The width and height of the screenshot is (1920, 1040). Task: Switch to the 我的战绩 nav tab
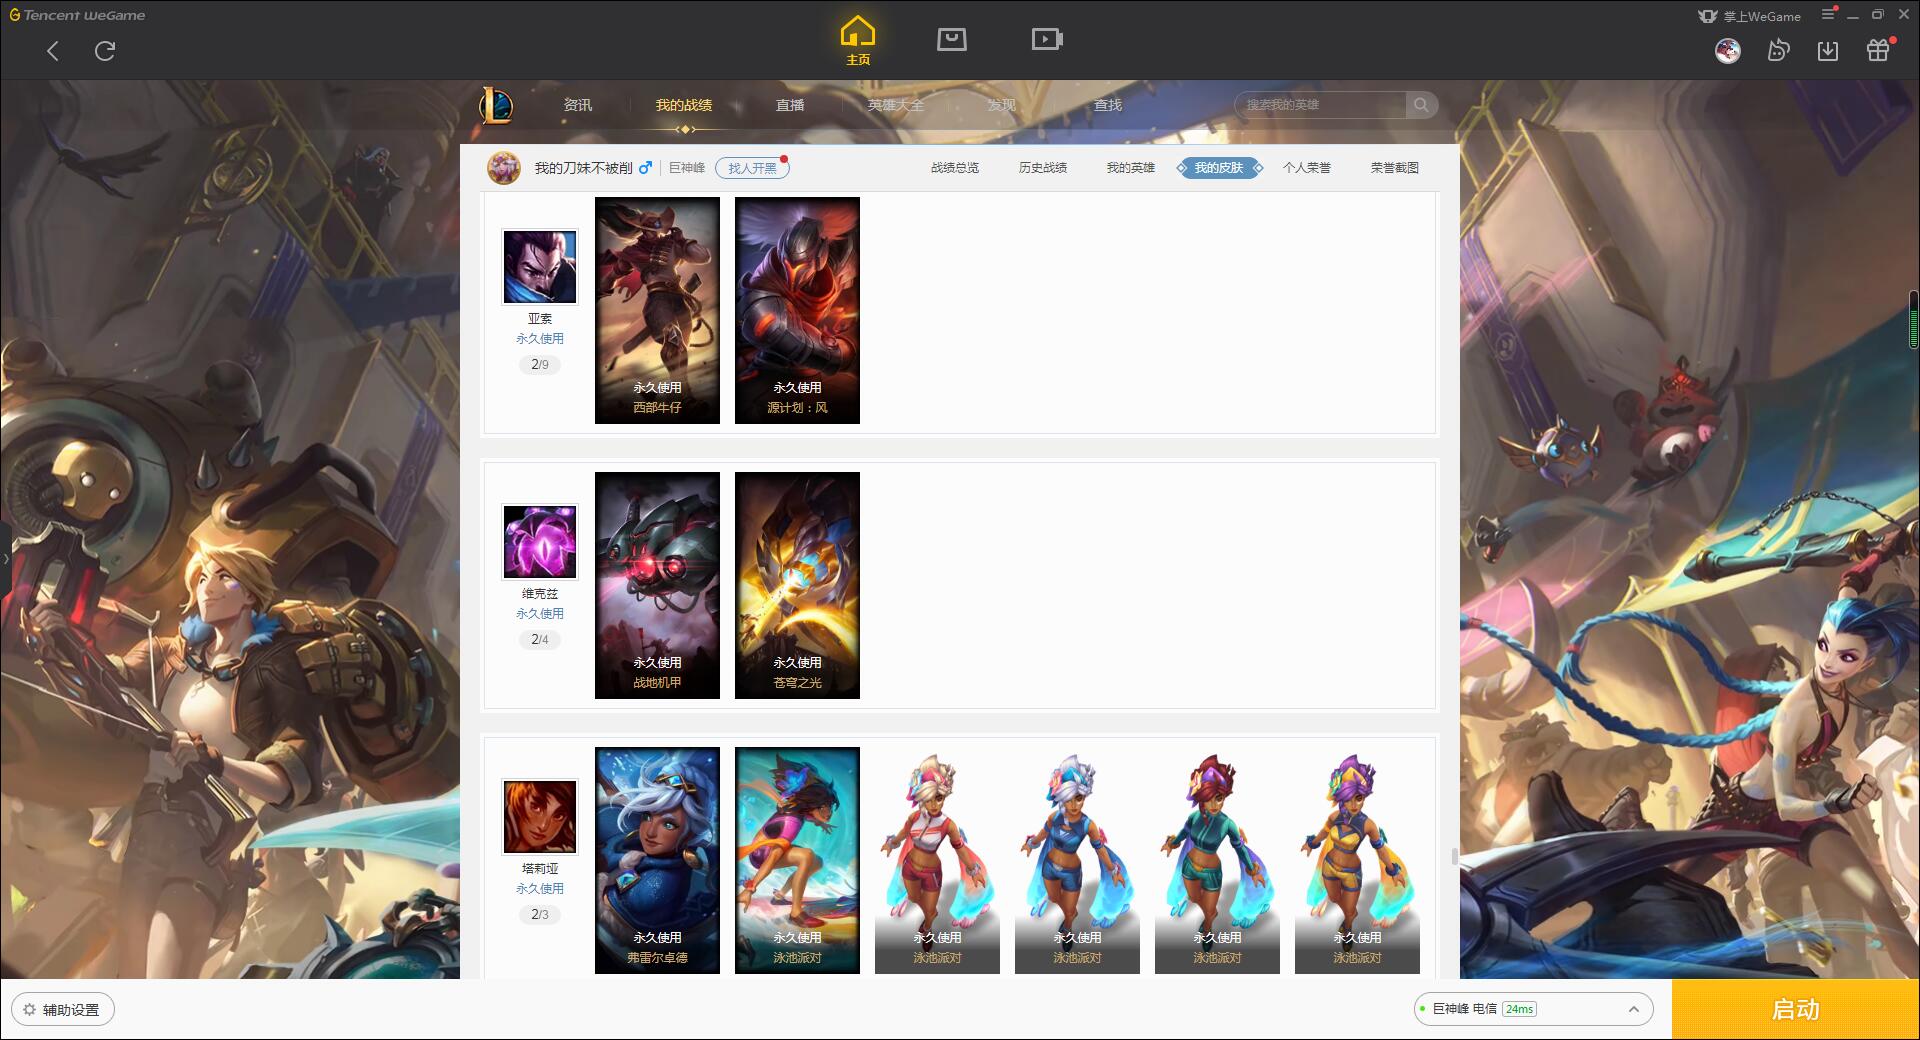tap(684, 105)
